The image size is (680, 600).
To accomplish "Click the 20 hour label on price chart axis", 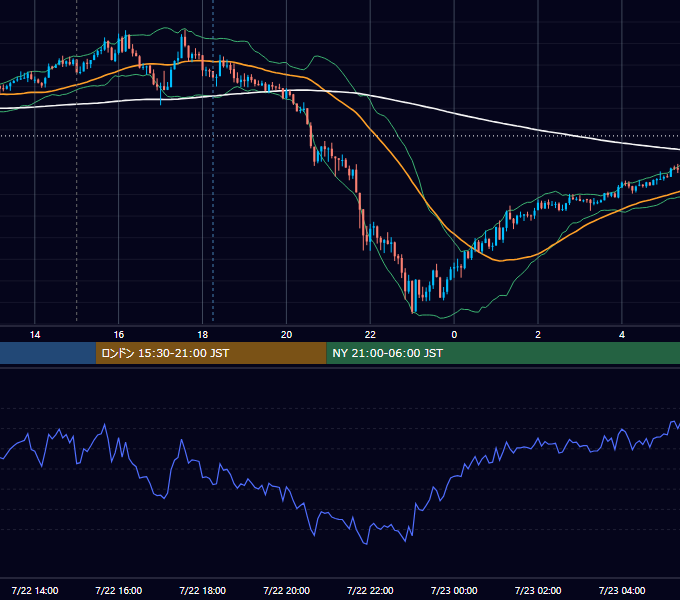I will coord(286,335).
